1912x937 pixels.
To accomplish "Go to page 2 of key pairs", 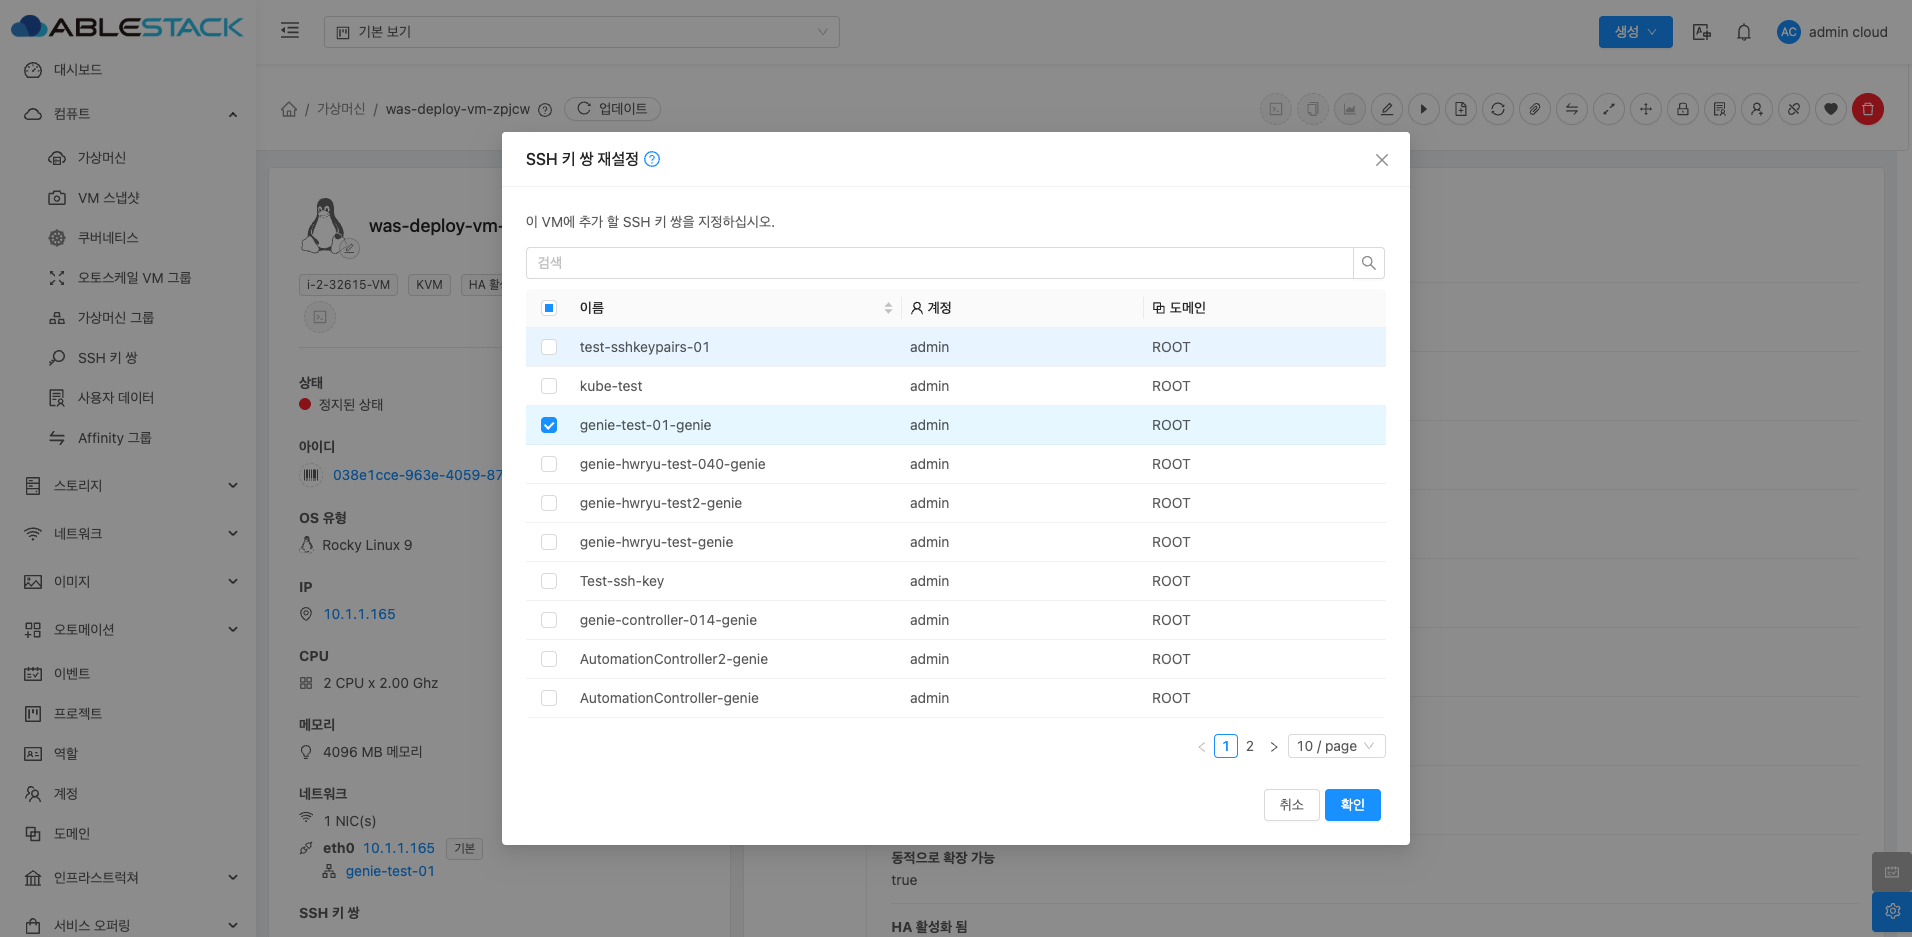I will pos(1249,746).
